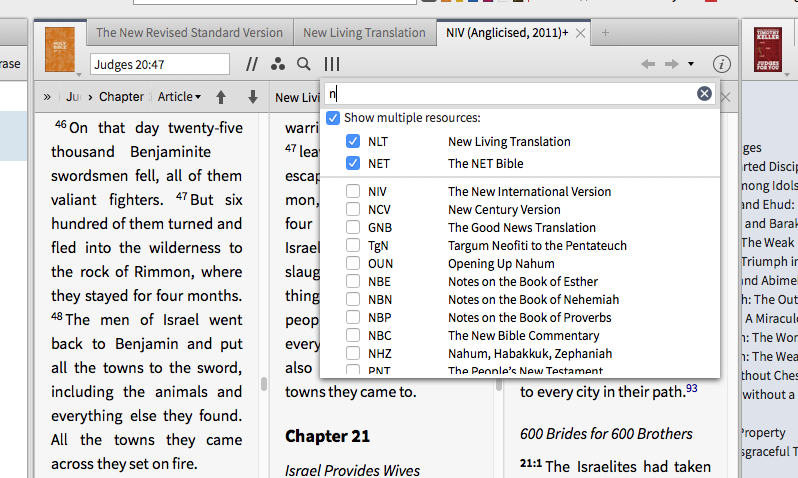Open the Article dropdown in locator bar
This screenshot has width=798, height=478.
click(179, 97)
